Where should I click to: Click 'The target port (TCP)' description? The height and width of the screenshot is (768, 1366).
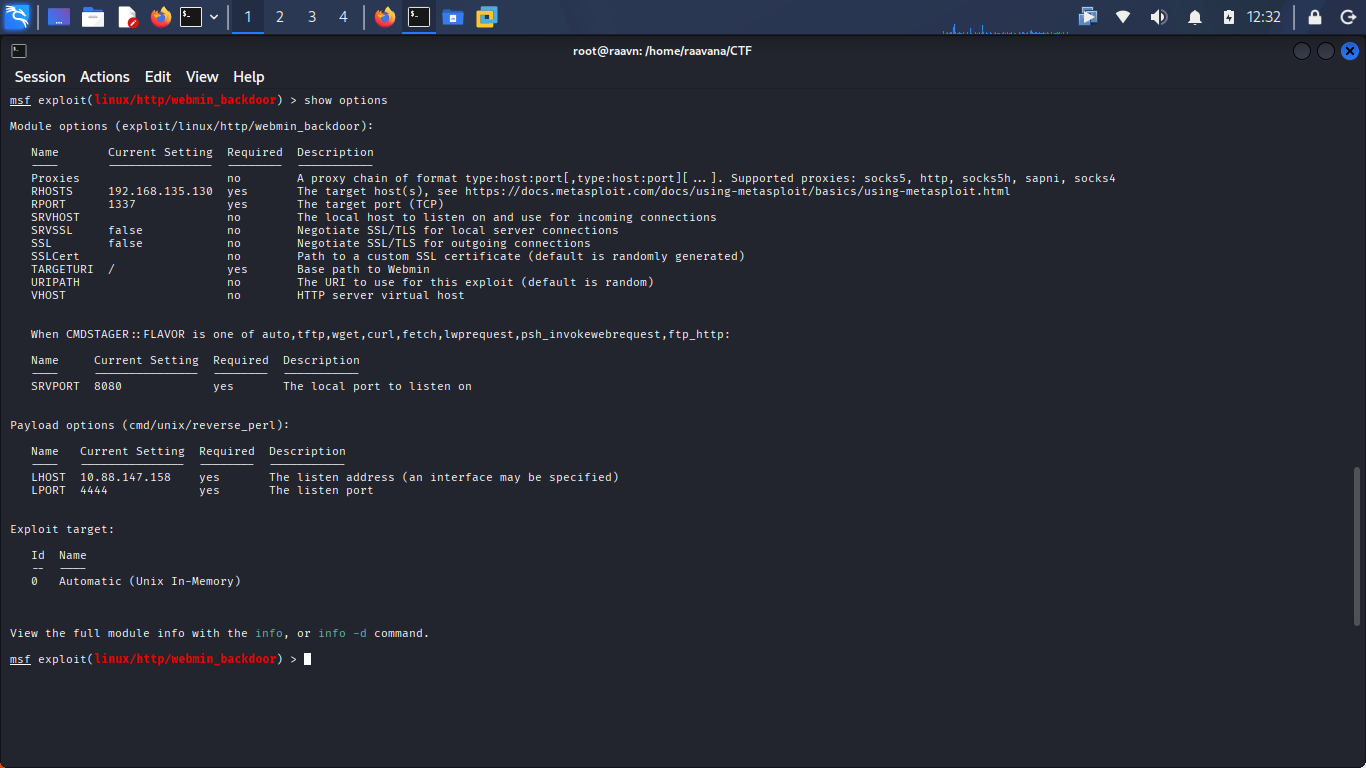pyautogui.click(x=370, y=204)
